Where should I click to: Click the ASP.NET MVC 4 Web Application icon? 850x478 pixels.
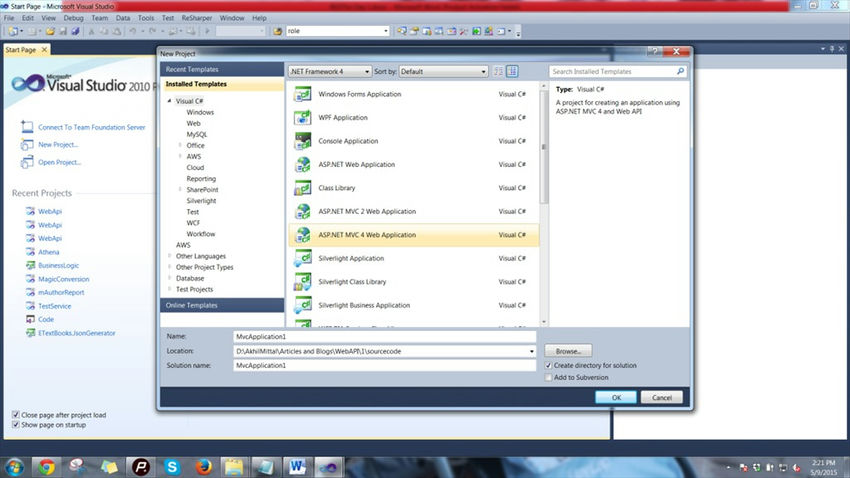pos(302,235)
